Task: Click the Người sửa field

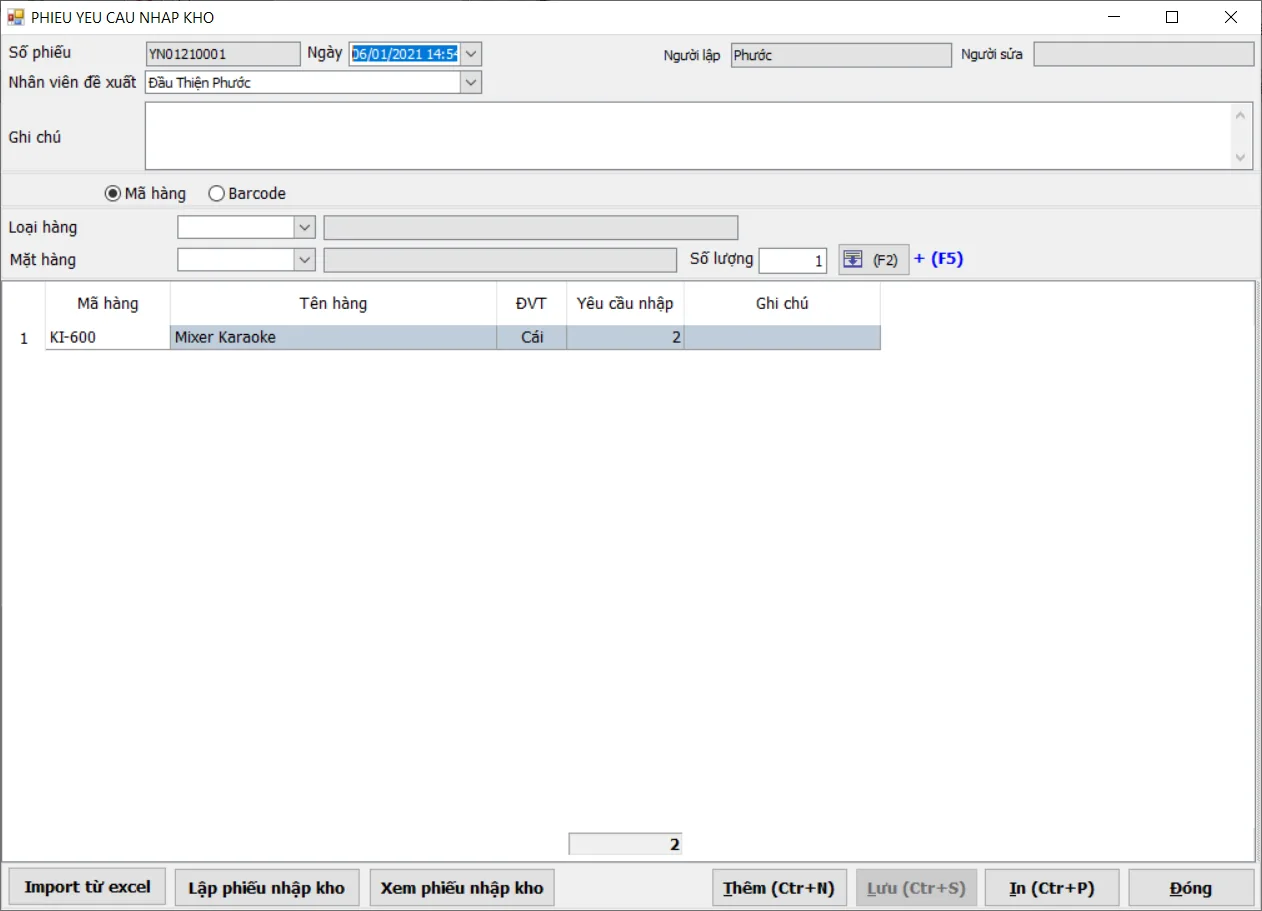Action: (1143, 54)
